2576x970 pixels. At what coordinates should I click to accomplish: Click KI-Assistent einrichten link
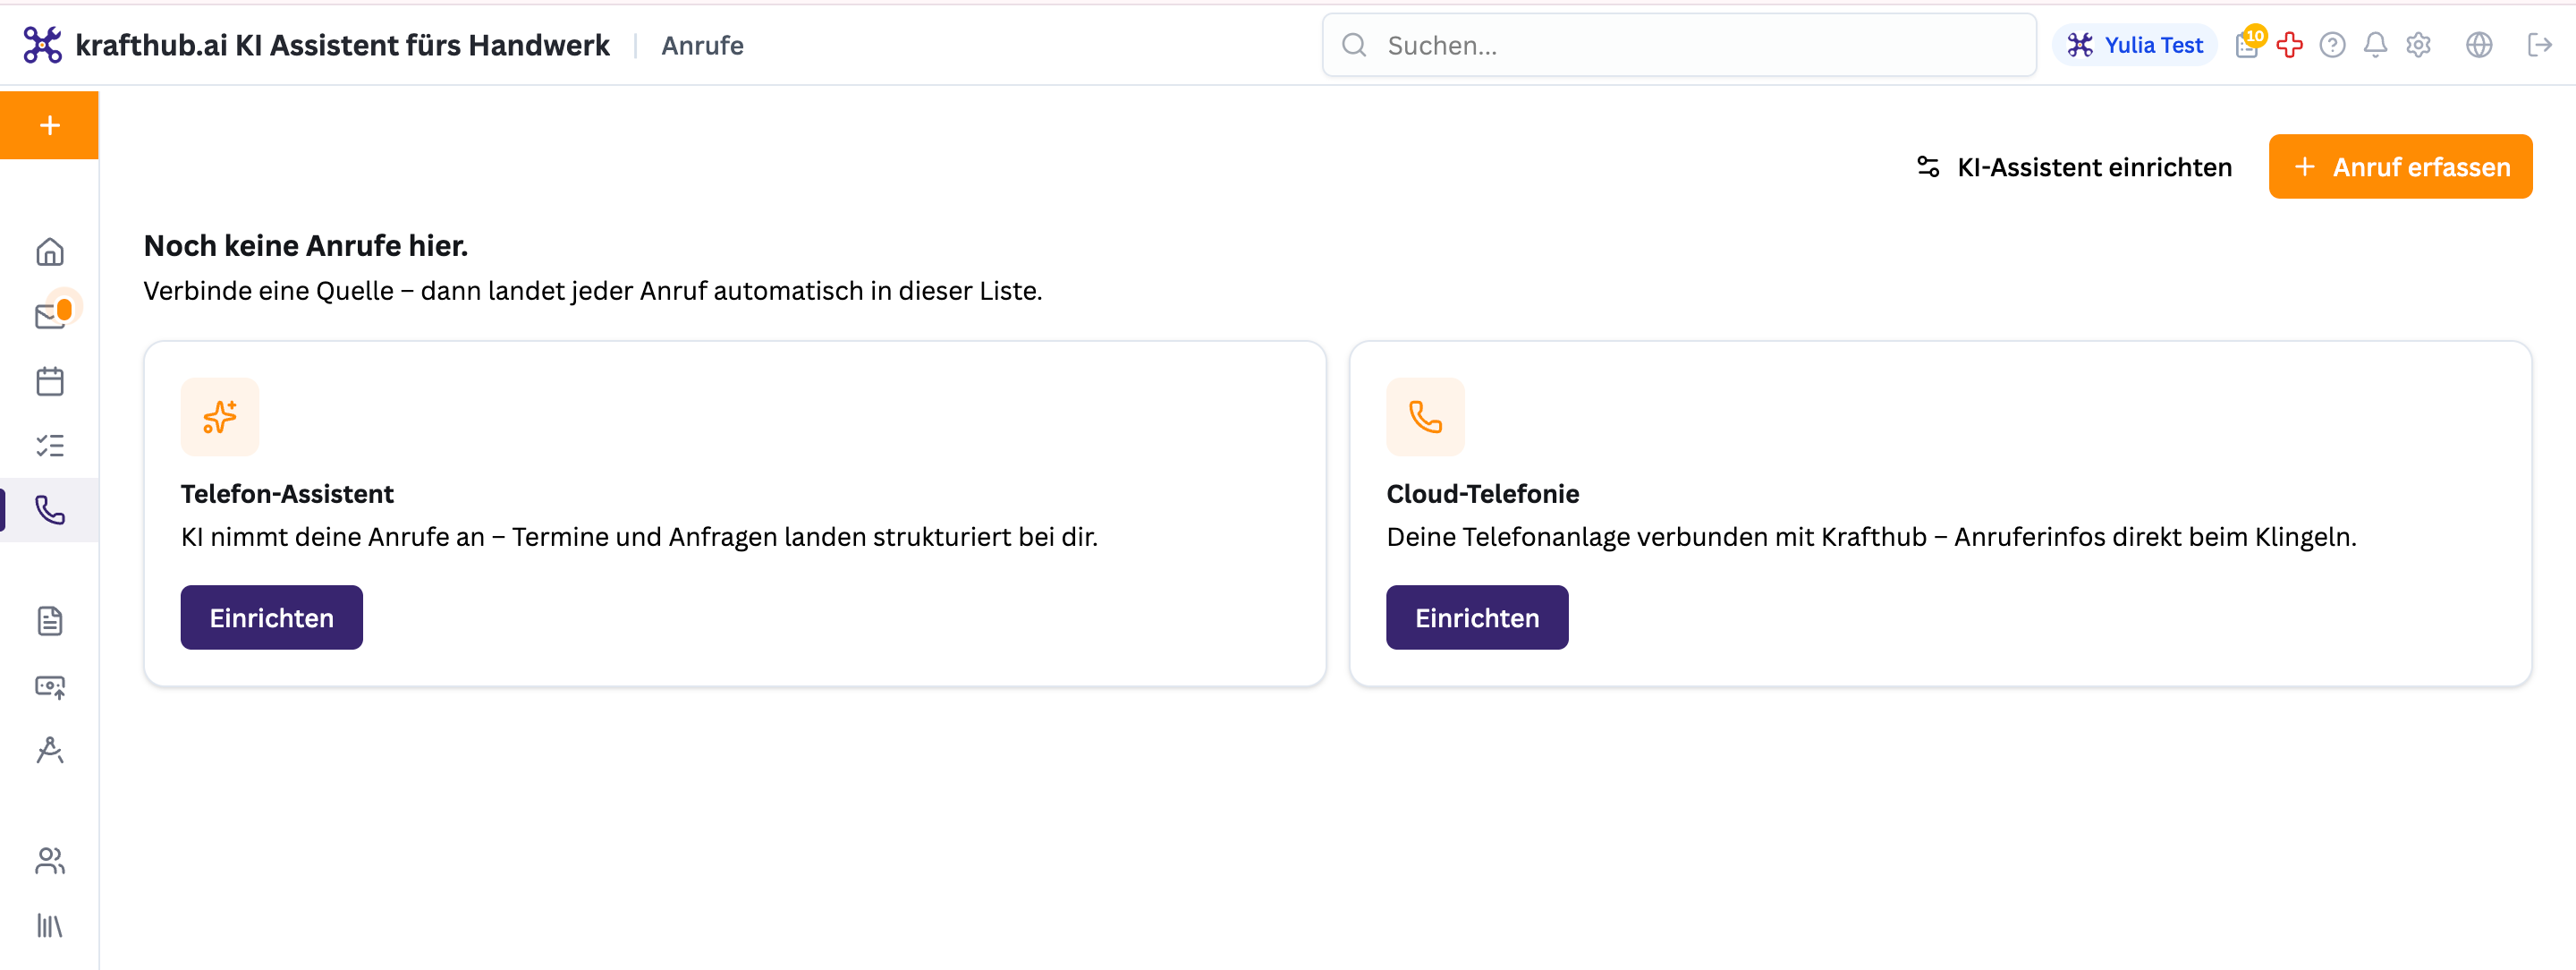[2074, 167]
